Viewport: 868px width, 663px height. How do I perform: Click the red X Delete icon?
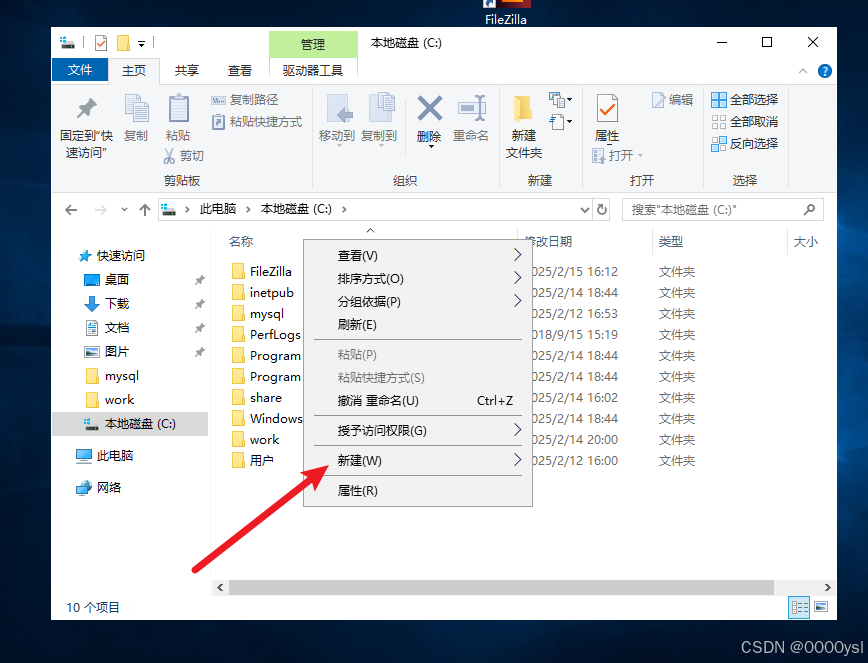point(430,108)
